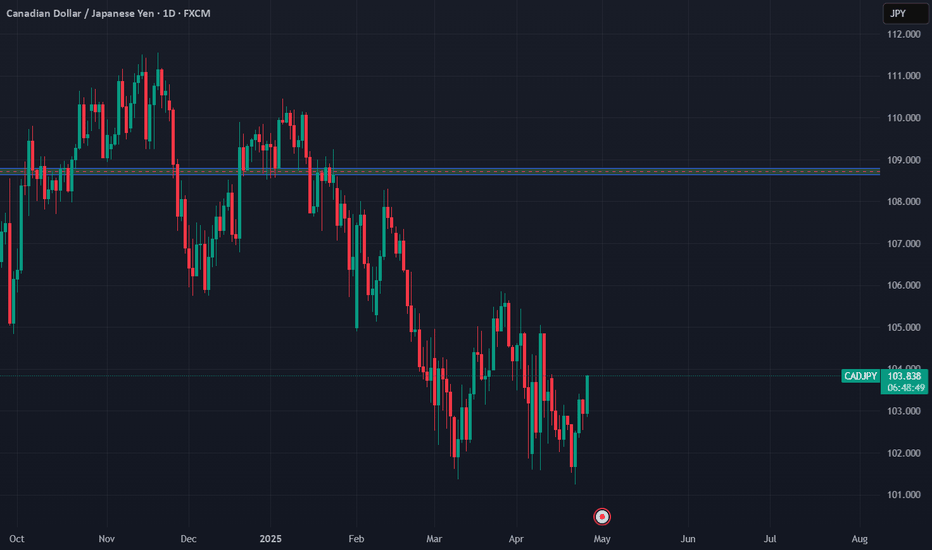Click the 103.000 price axis label
The height and width of the screenshot is (550, 932).
903,411
